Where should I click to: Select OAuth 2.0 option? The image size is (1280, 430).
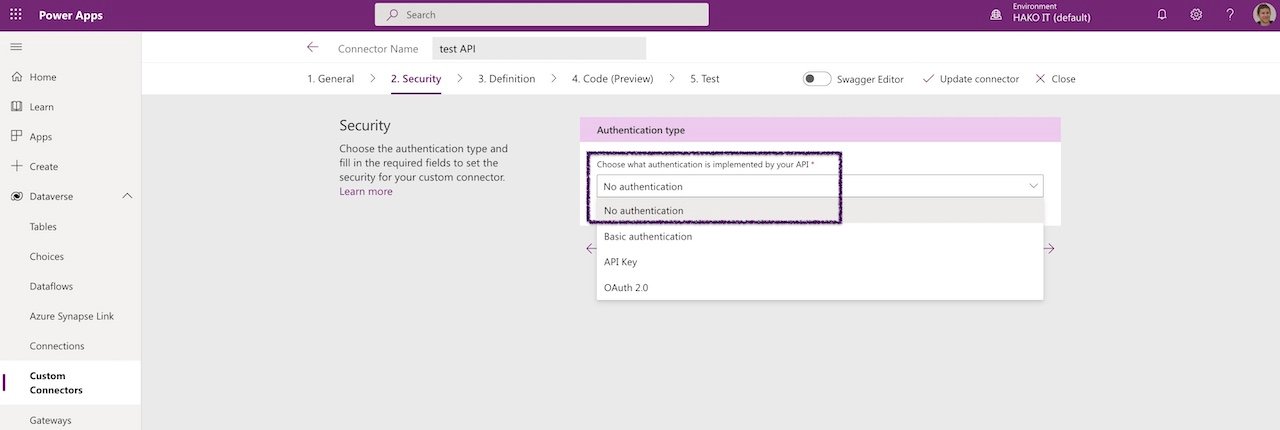point(820,287)
